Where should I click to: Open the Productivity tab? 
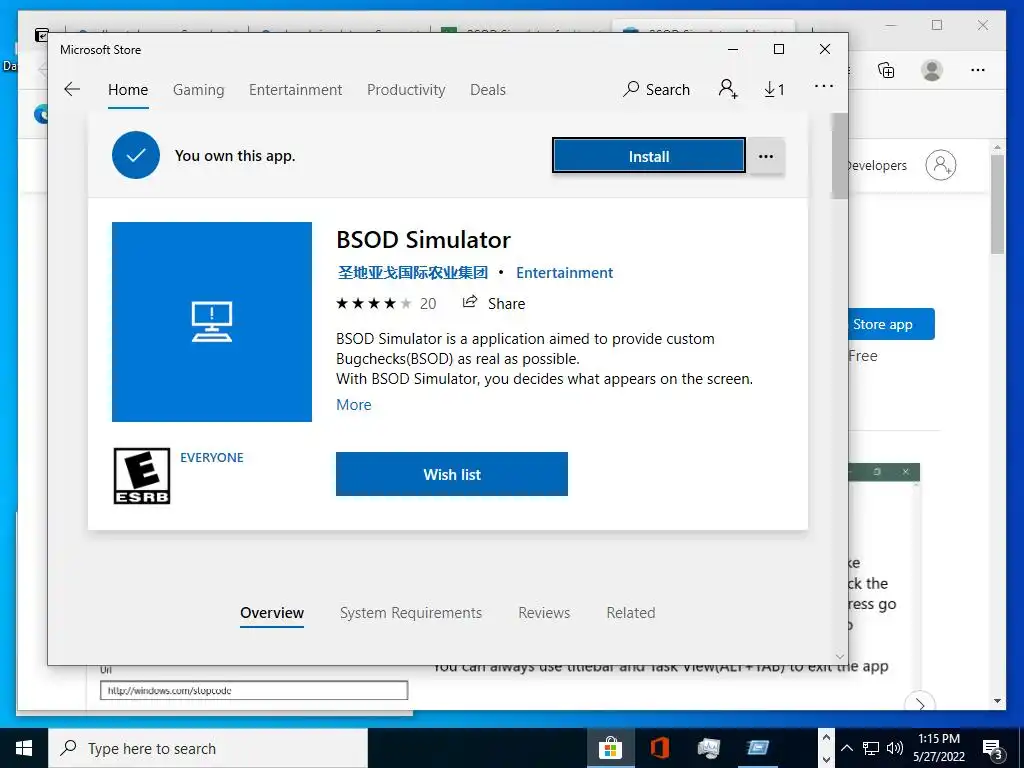point(406,89)
